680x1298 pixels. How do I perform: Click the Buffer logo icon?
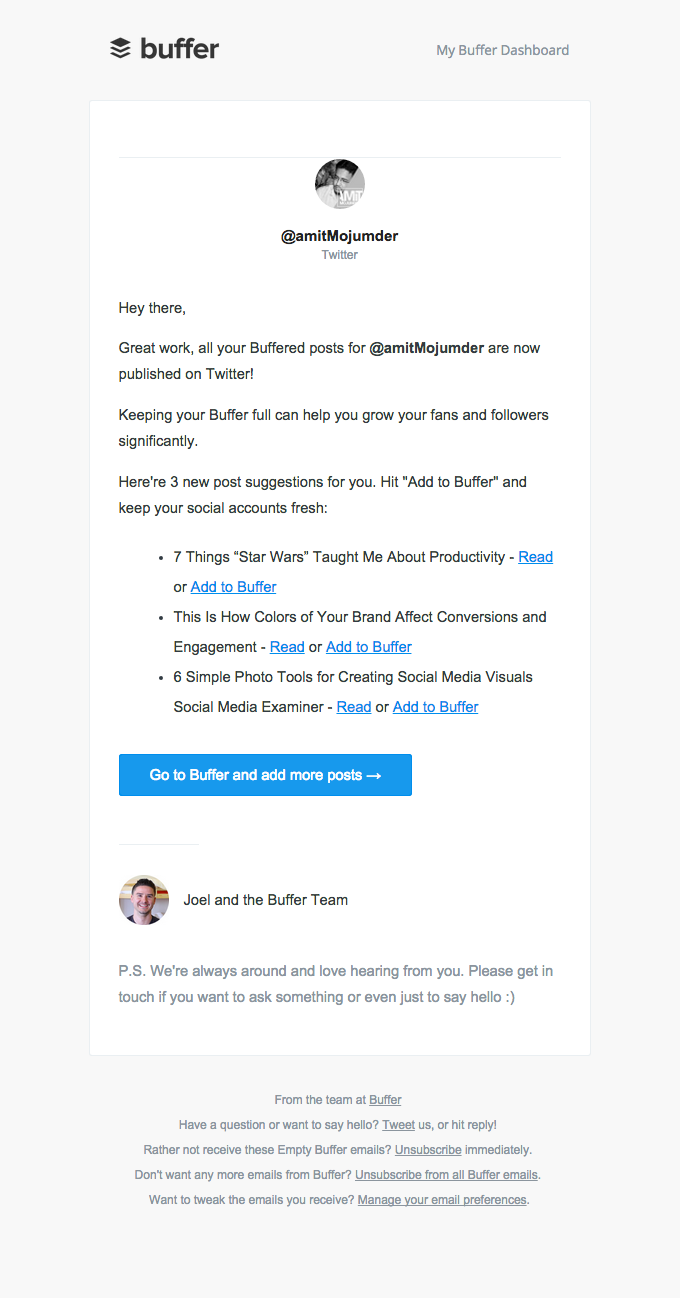point(119,47)
